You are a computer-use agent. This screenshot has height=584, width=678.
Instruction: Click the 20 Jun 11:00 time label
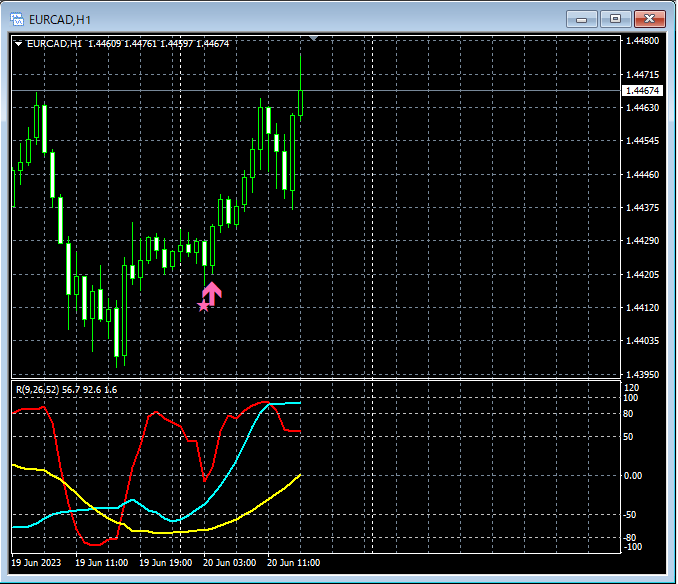pos(294,563)
